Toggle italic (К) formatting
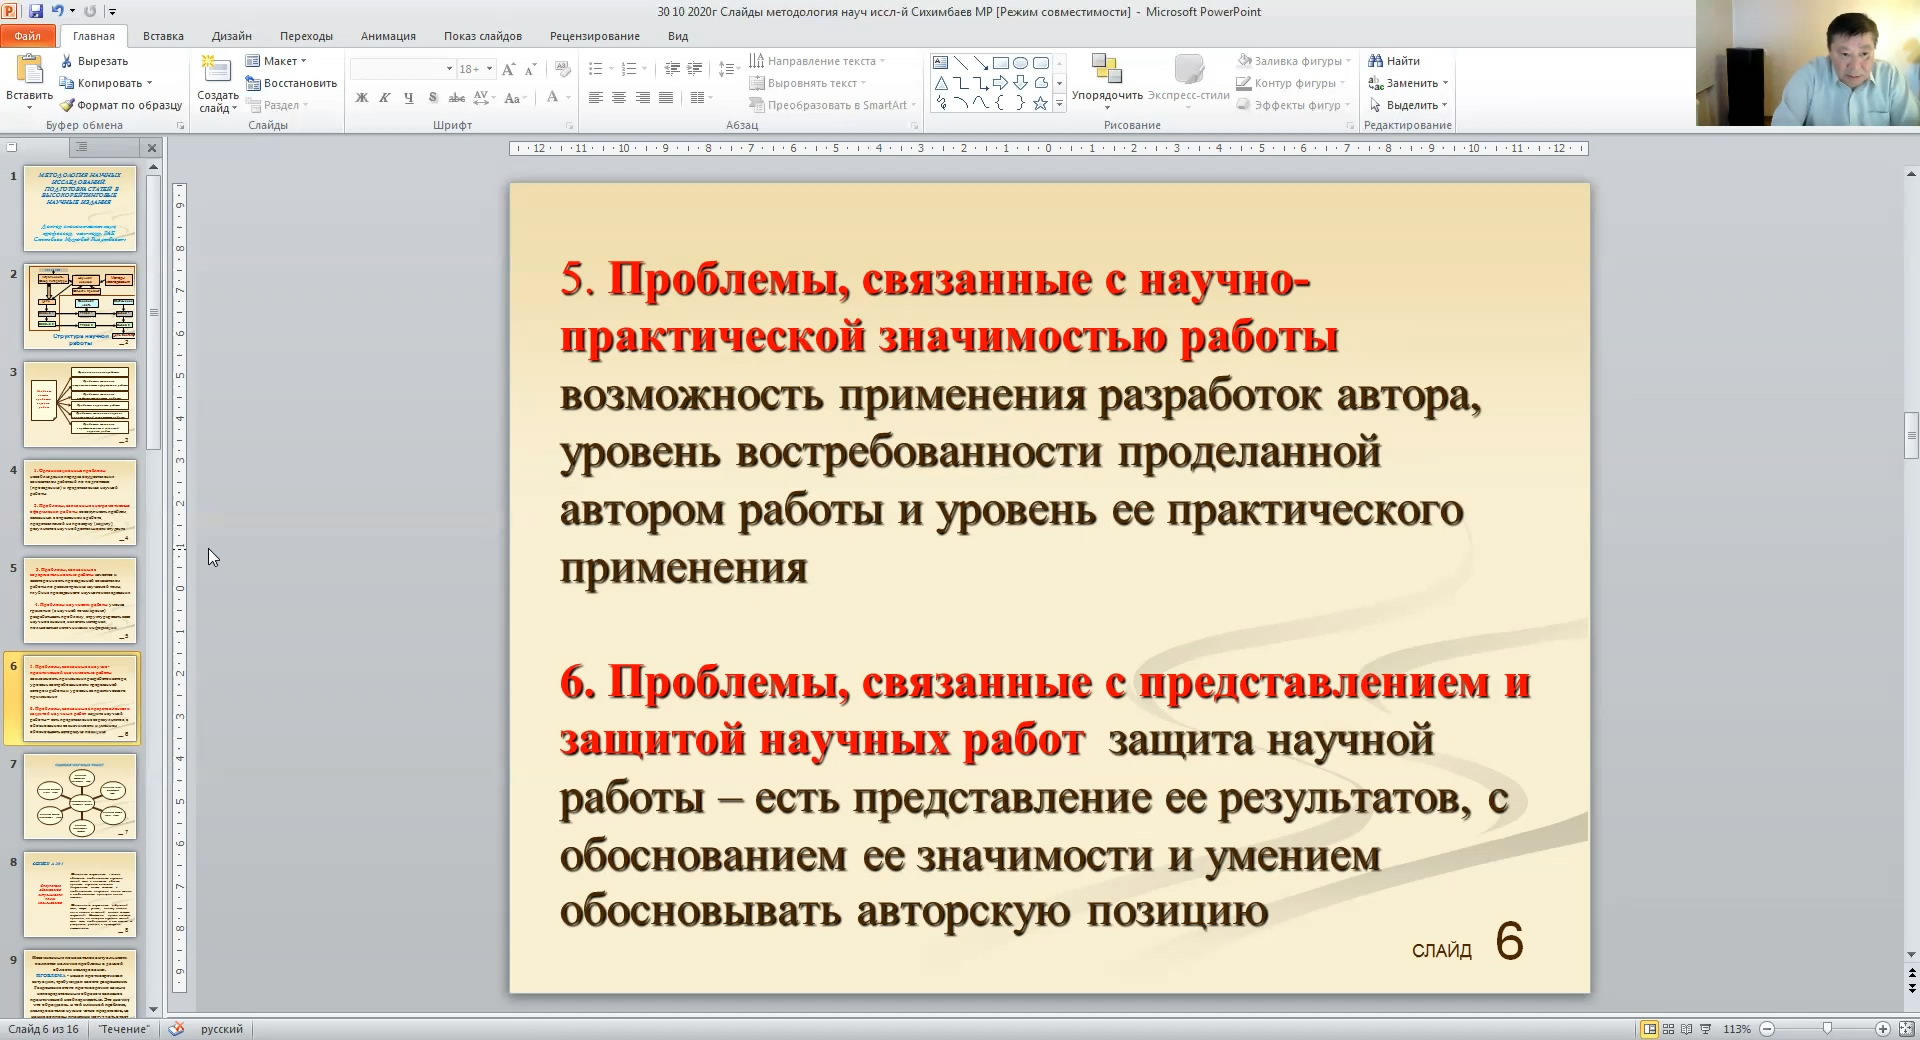 coord(384,98)
